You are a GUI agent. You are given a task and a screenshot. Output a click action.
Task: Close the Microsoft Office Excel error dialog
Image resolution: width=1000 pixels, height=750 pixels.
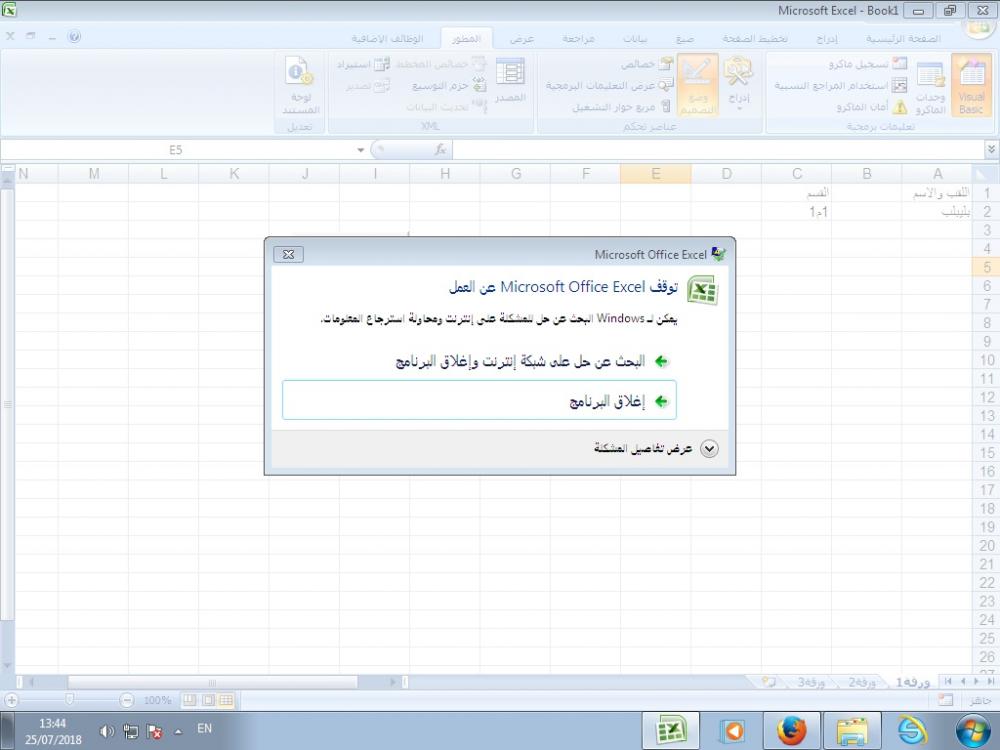click(x=288, y=254)
